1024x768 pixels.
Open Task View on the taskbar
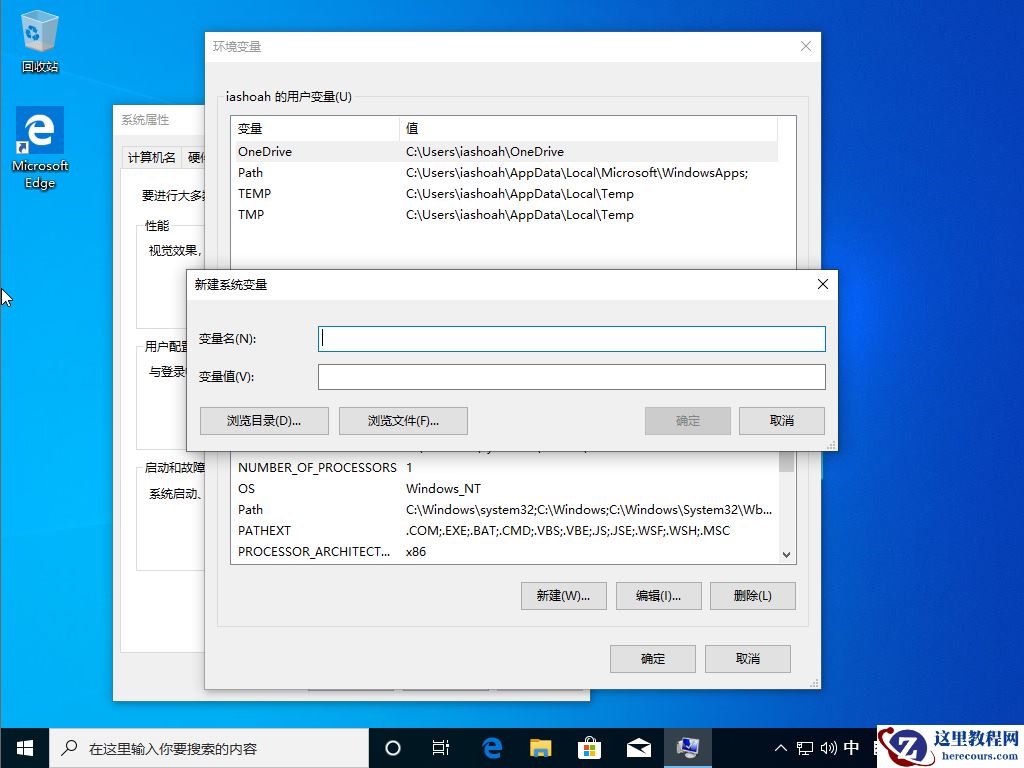point(441,747)
